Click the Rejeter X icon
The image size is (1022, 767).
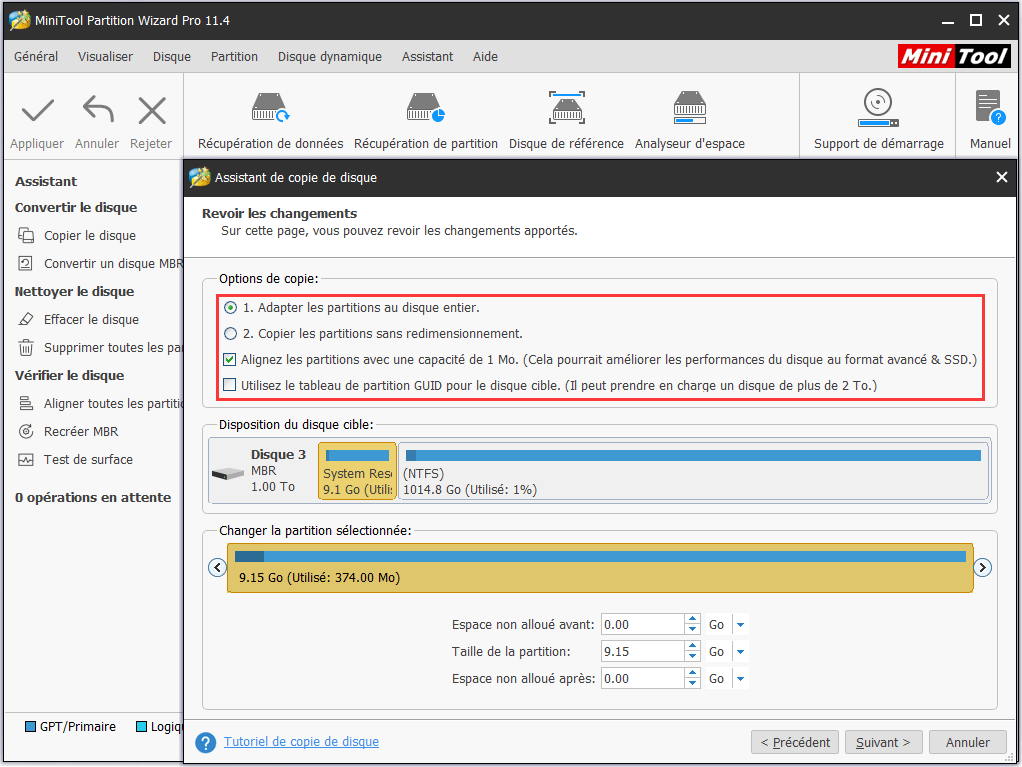click(152, 110)
